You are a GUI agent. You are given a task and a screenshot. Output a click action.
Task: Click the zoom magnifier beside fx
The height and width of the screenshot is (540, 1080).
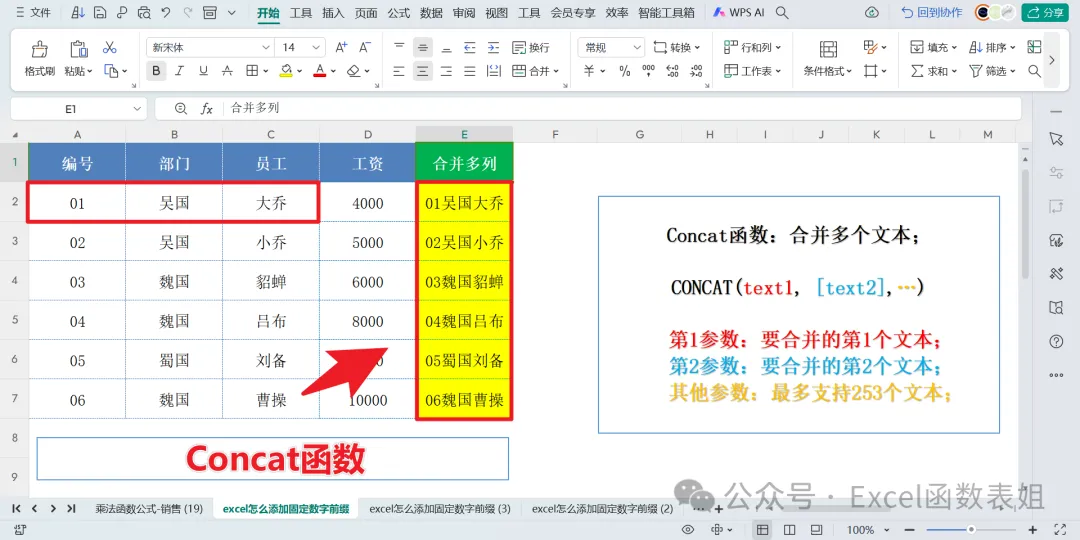(x=181, y=109)
